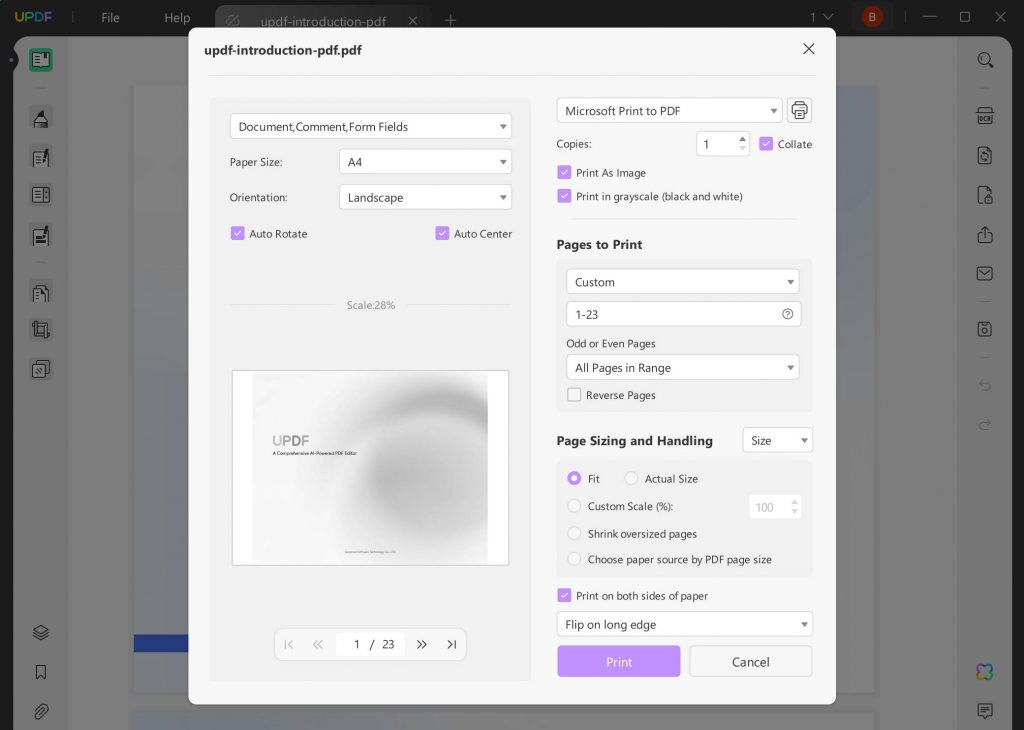This screenshot has height=730, width=1024.
Task: Uncheck the Auto Rotate checkbox
Action: tap(237, 233)
